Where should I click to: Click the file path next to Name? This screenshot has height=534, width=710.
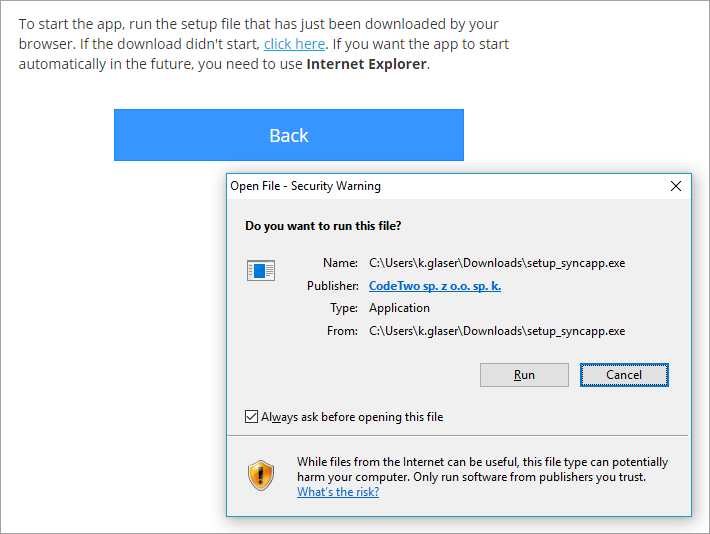[497, 263]
